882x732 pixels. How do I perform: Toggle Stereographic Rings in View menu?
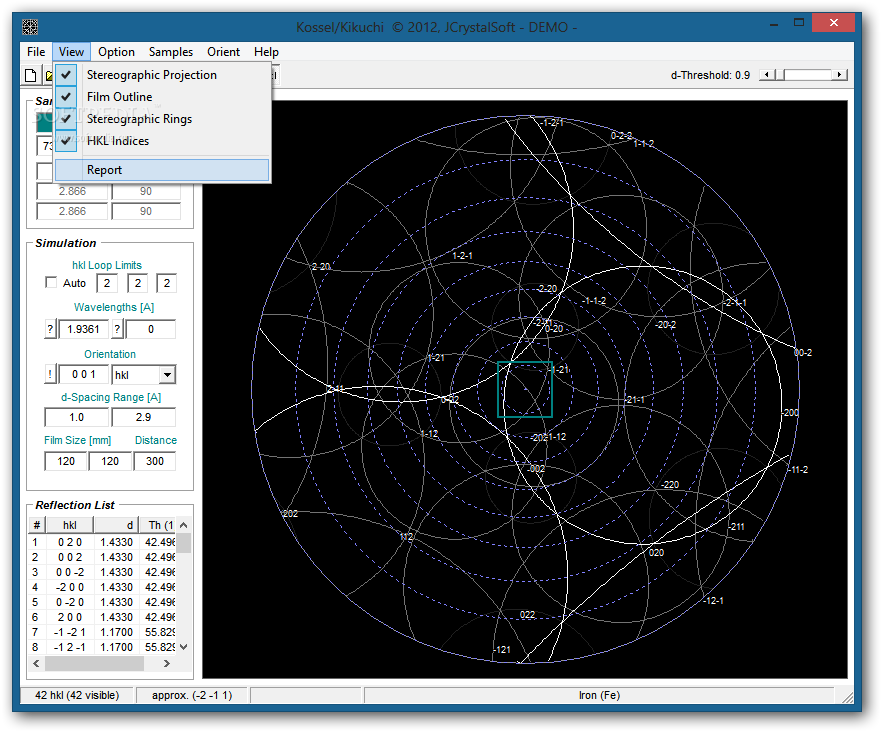tap(162, 119)
